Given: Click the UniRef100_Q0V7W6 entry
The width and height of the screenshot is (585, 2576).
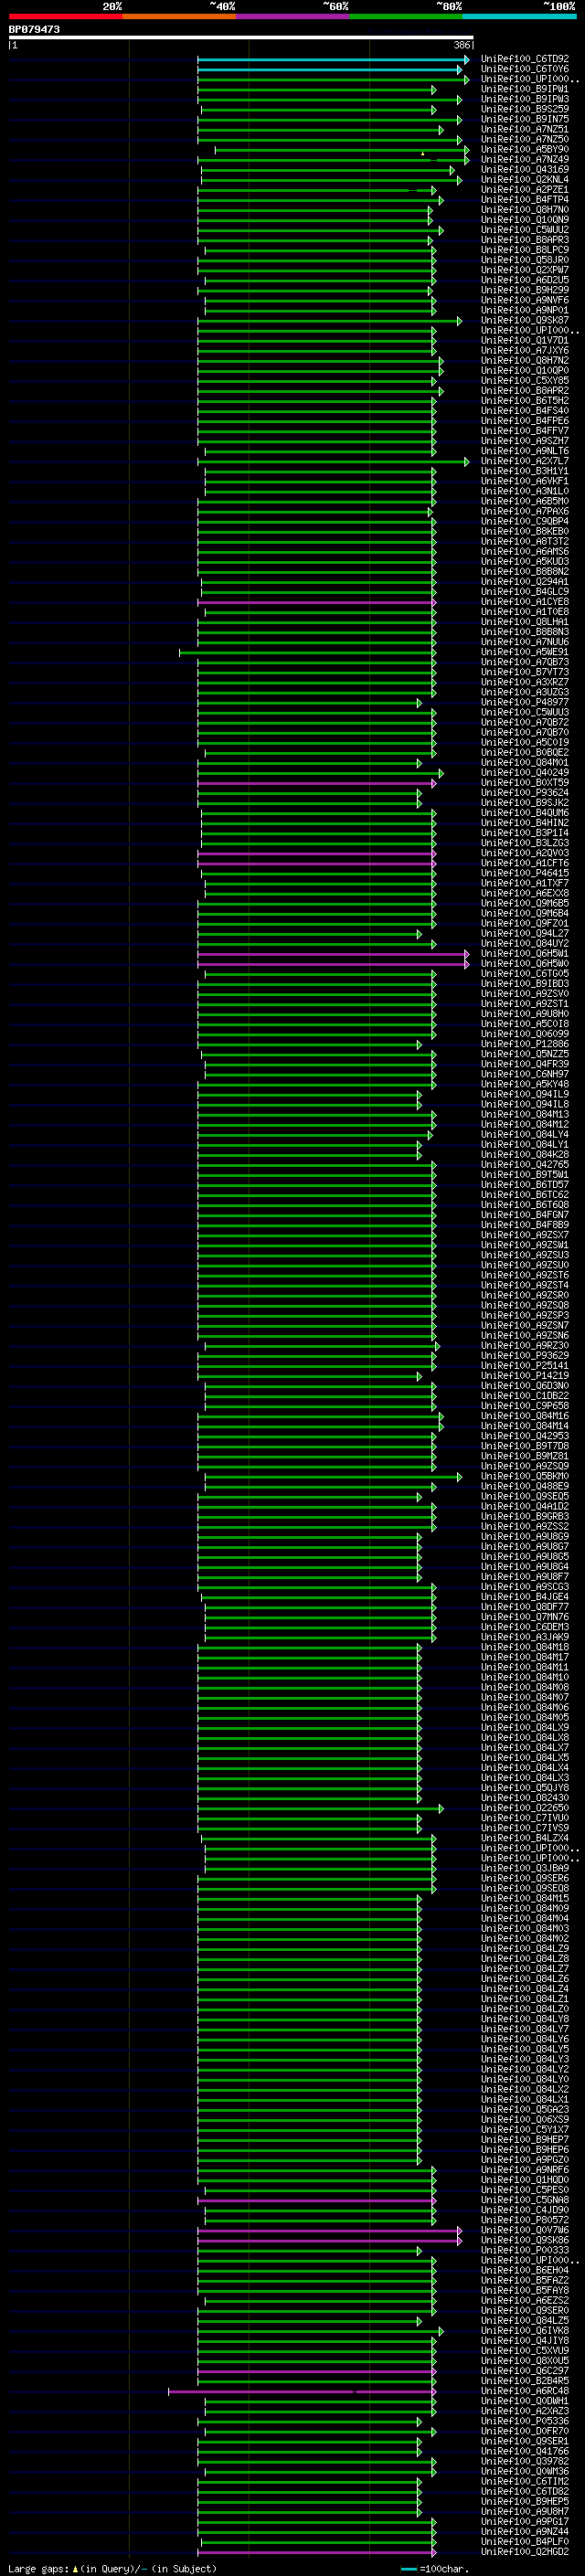Looking at the screenshot, I should [525, 2229].
